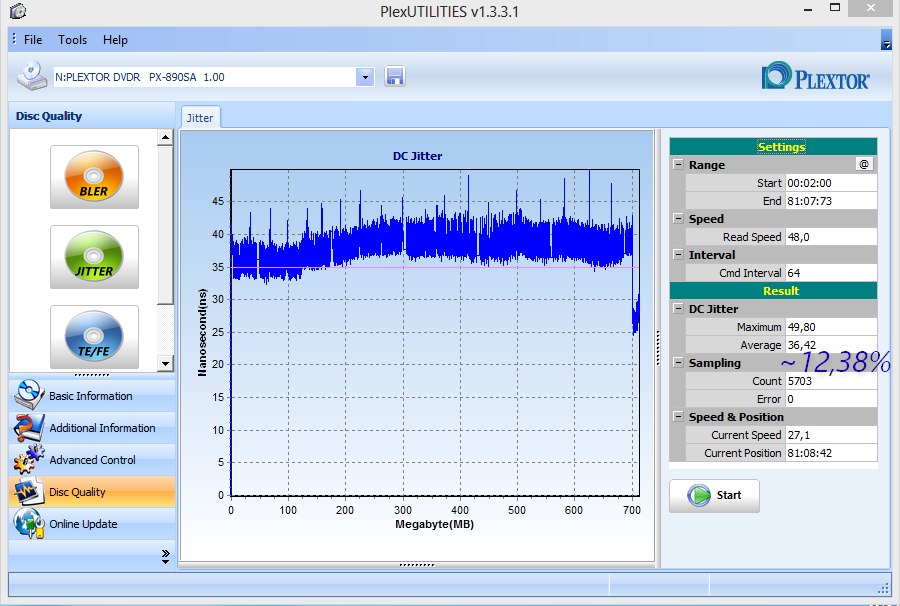Collapse the Sampling result group
Screen dimensions: 900x606
[678, 363]
